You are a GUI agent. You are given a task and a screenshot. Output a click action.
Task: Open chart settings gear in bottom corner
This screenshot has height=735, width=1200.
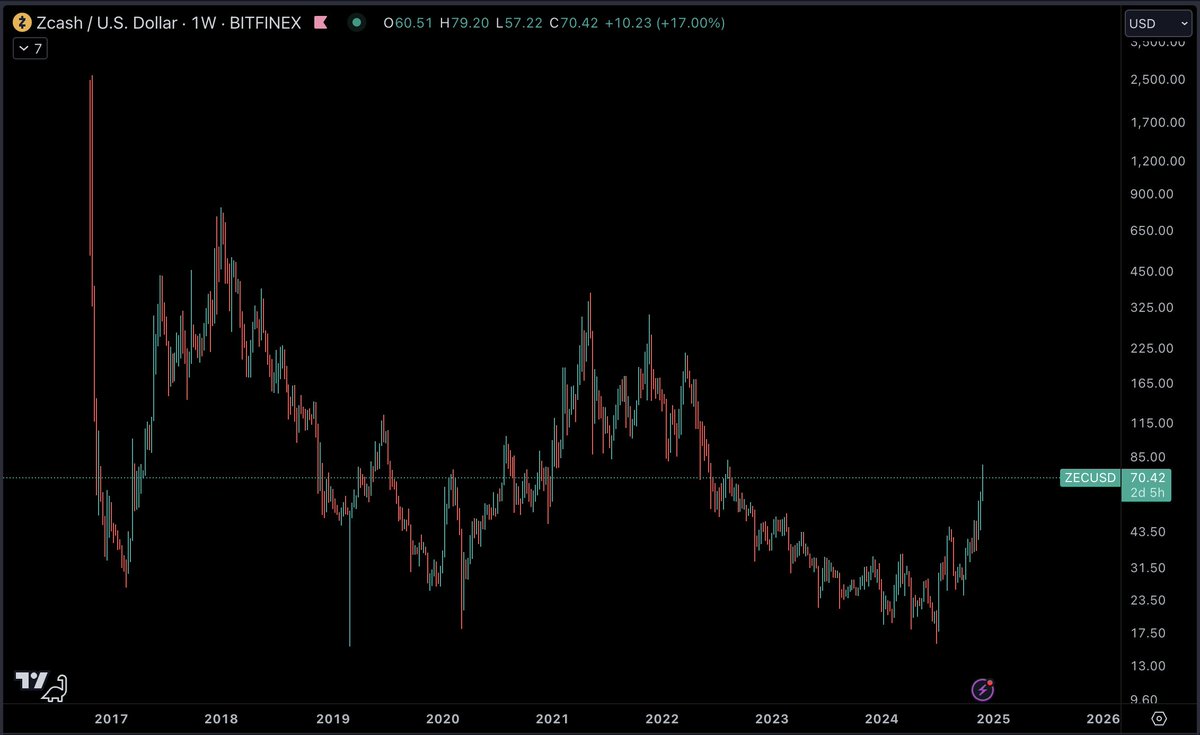tap(1159, 718)
